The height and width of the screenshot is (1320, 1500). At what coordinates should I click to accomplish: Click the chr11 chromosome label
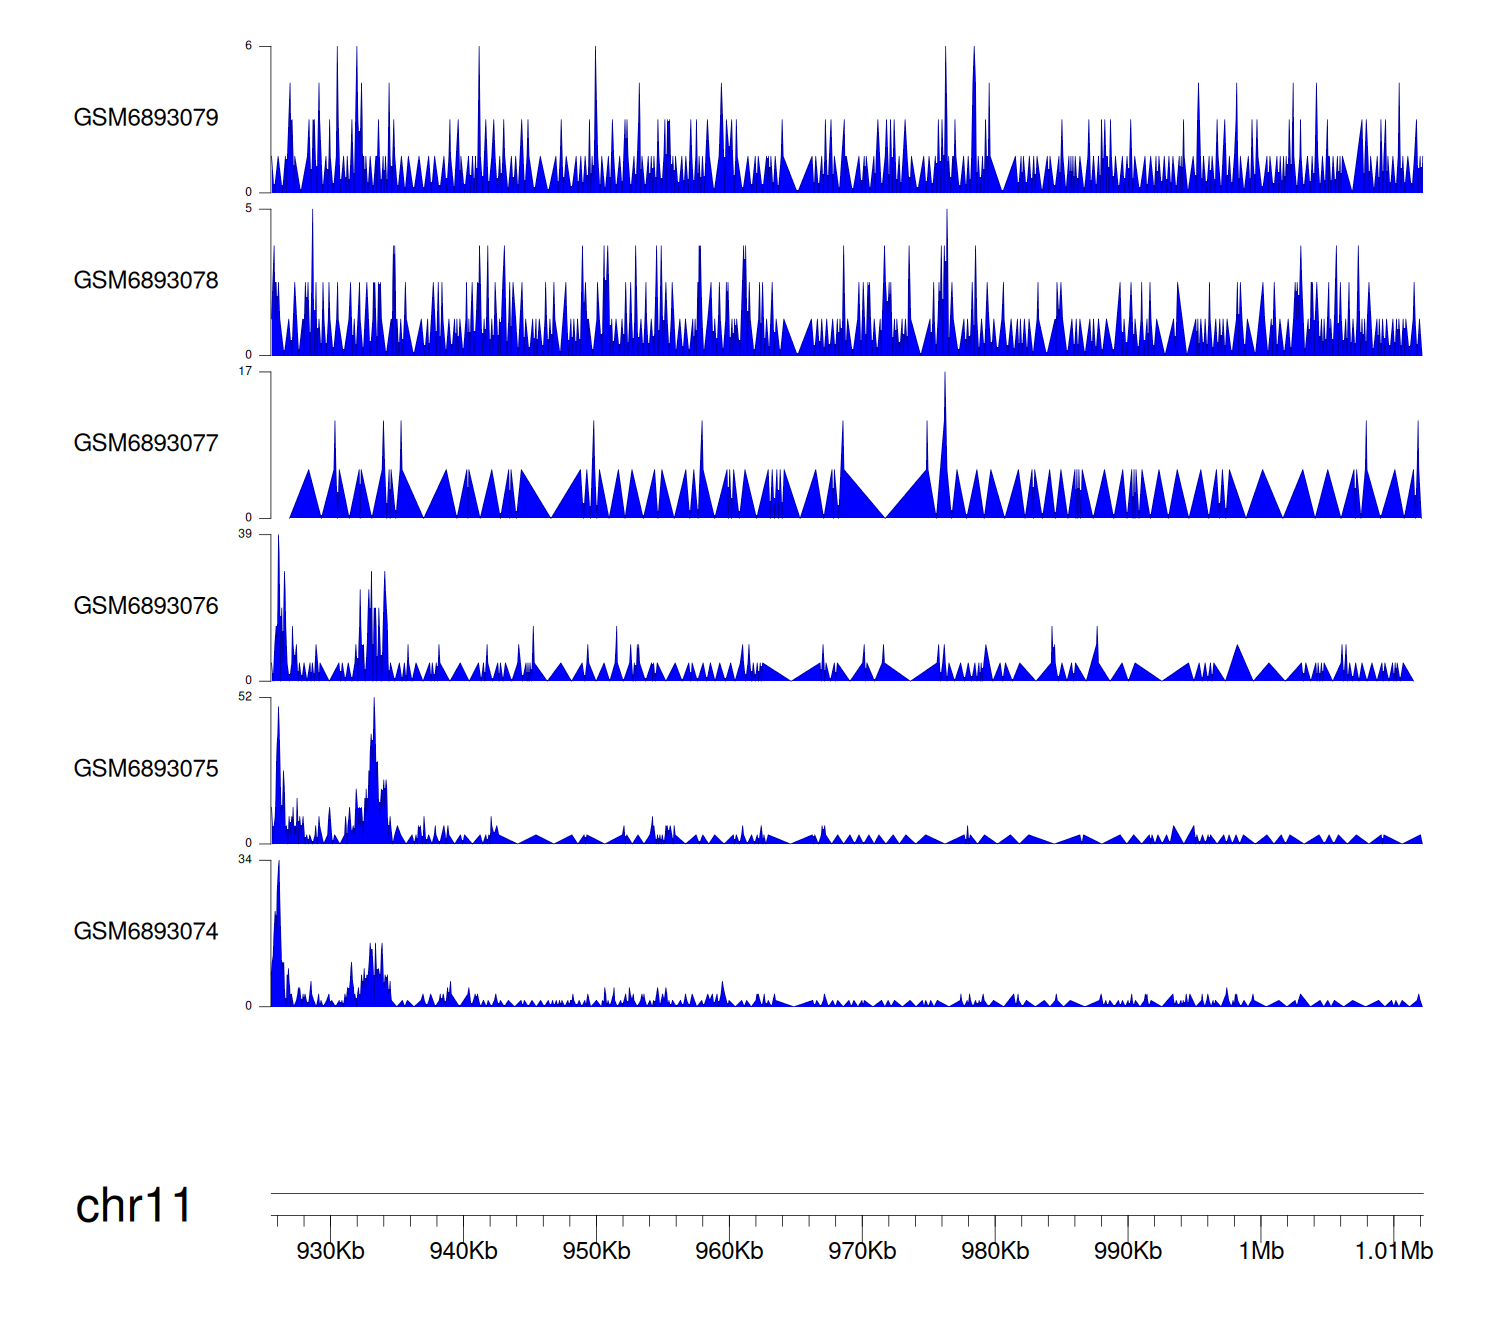(x=133, y=1206)
